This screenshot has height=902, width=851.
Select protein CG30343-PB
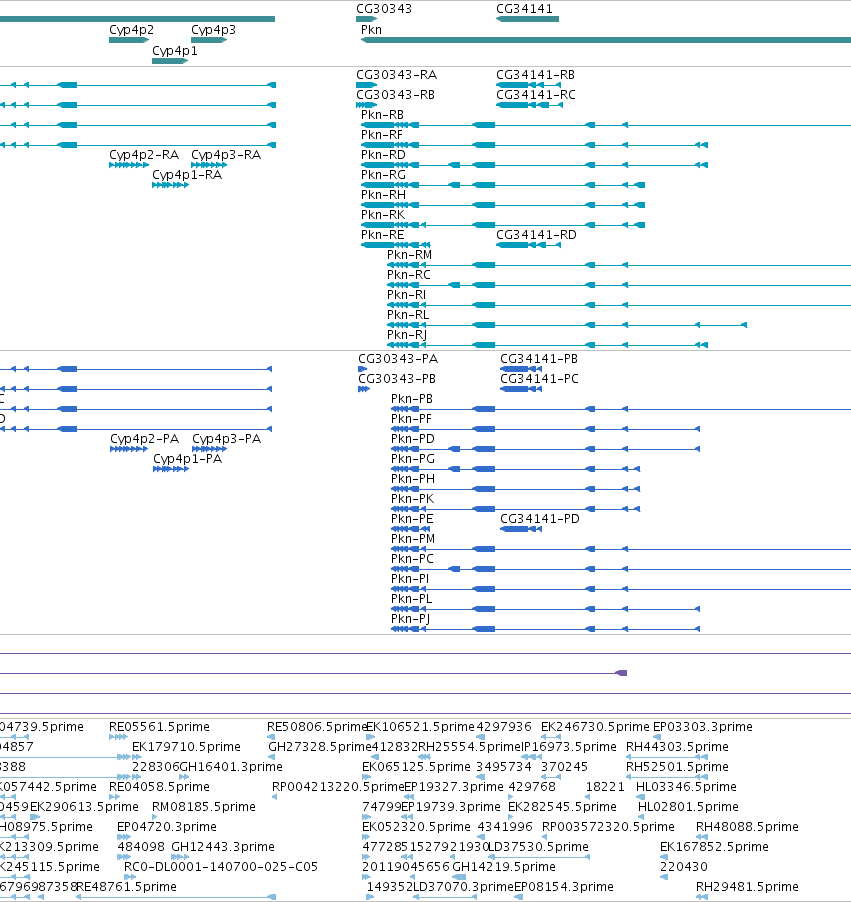pyautogui.click(x=396, y=379)
